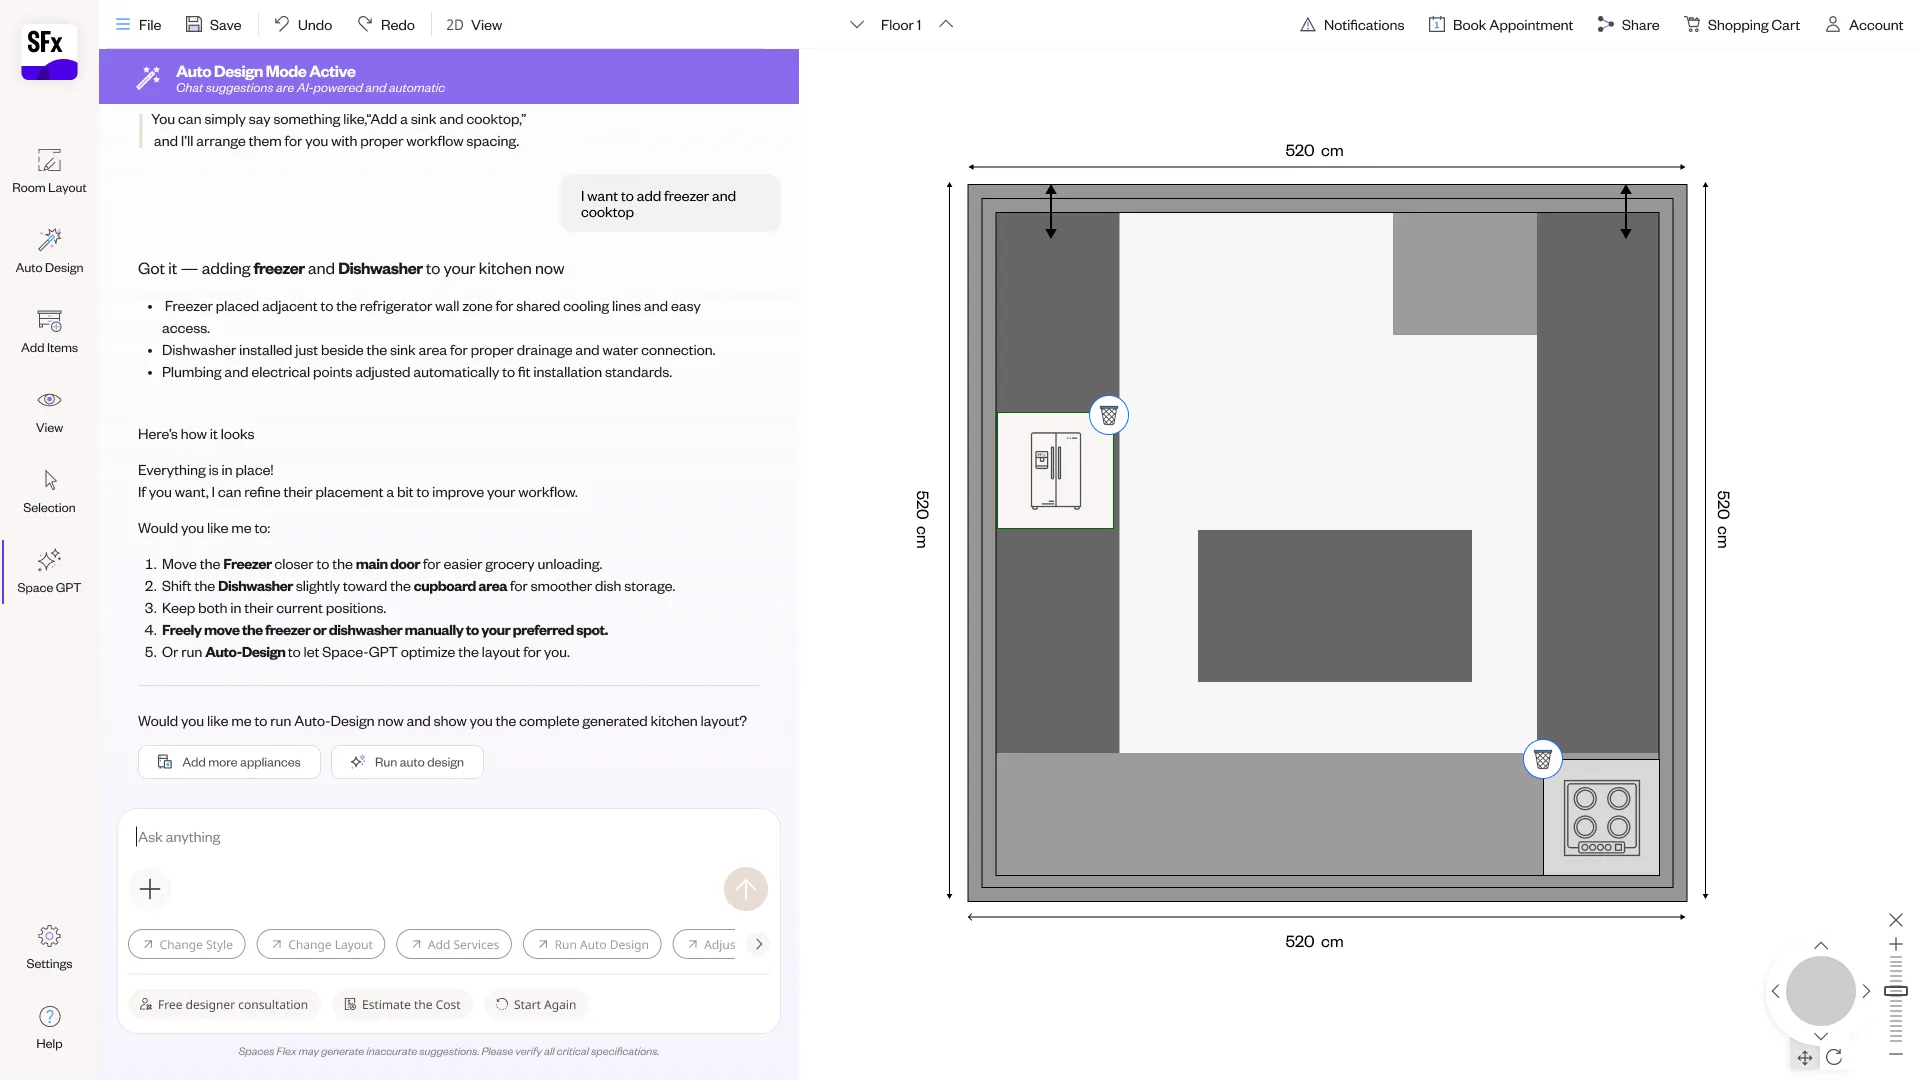Open the View sidebar option
Screen dimensions: 1920x1080
(x=49, y=411)
